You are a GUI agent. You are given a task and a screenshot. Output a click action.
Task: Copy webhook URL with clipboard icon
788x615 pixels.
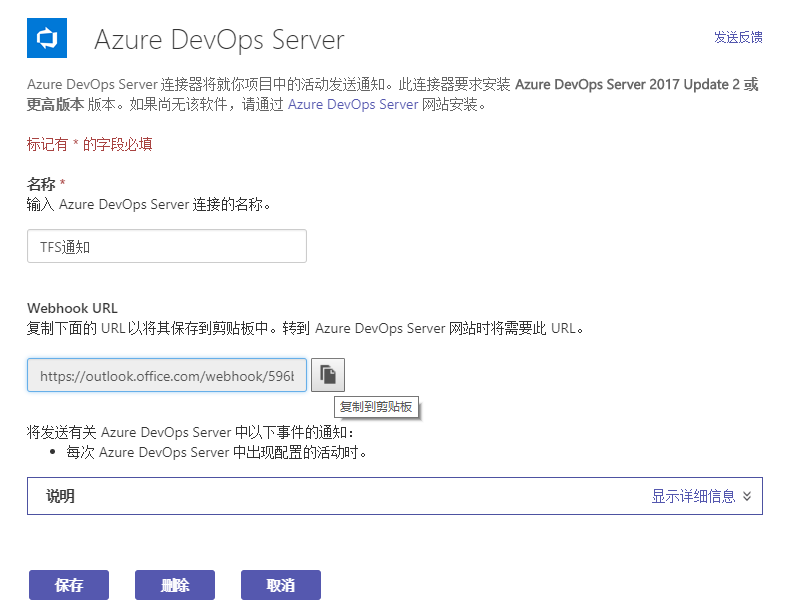[328, 375]
